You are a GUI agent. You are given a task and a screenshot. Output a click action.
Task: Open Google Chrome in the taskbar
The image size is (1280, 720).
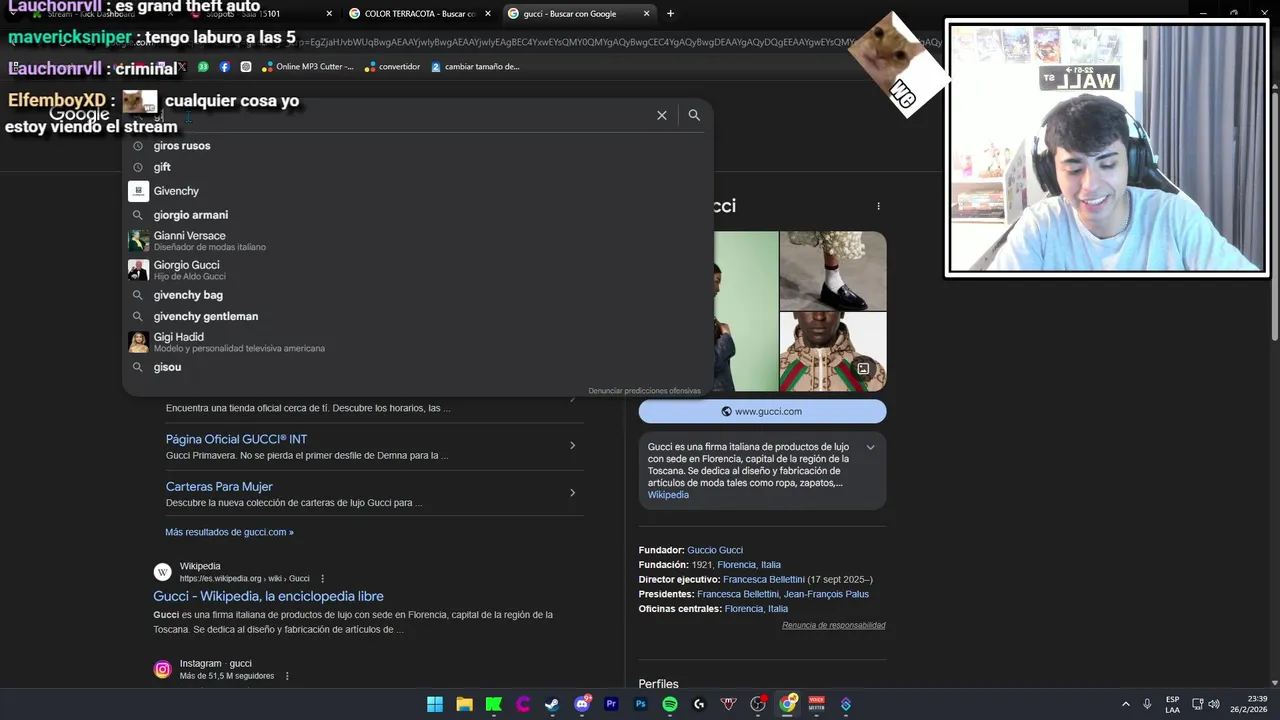coord(788,705)
